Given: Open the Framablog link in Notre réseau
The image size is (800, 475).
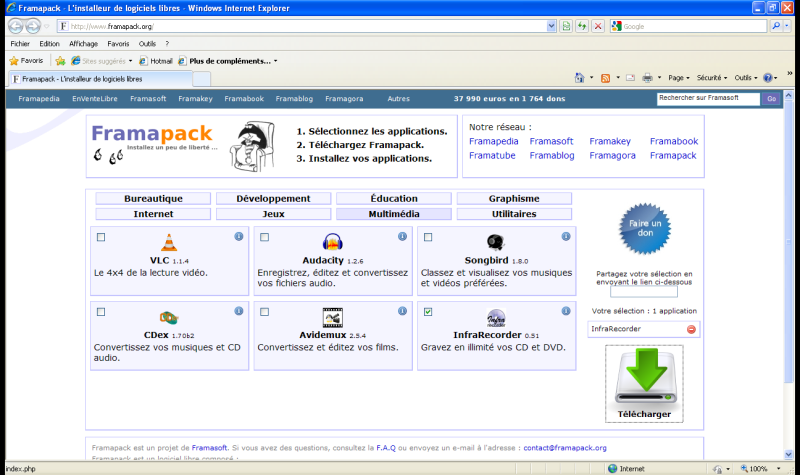Looking at the screenshot, I should pos(552,156).
